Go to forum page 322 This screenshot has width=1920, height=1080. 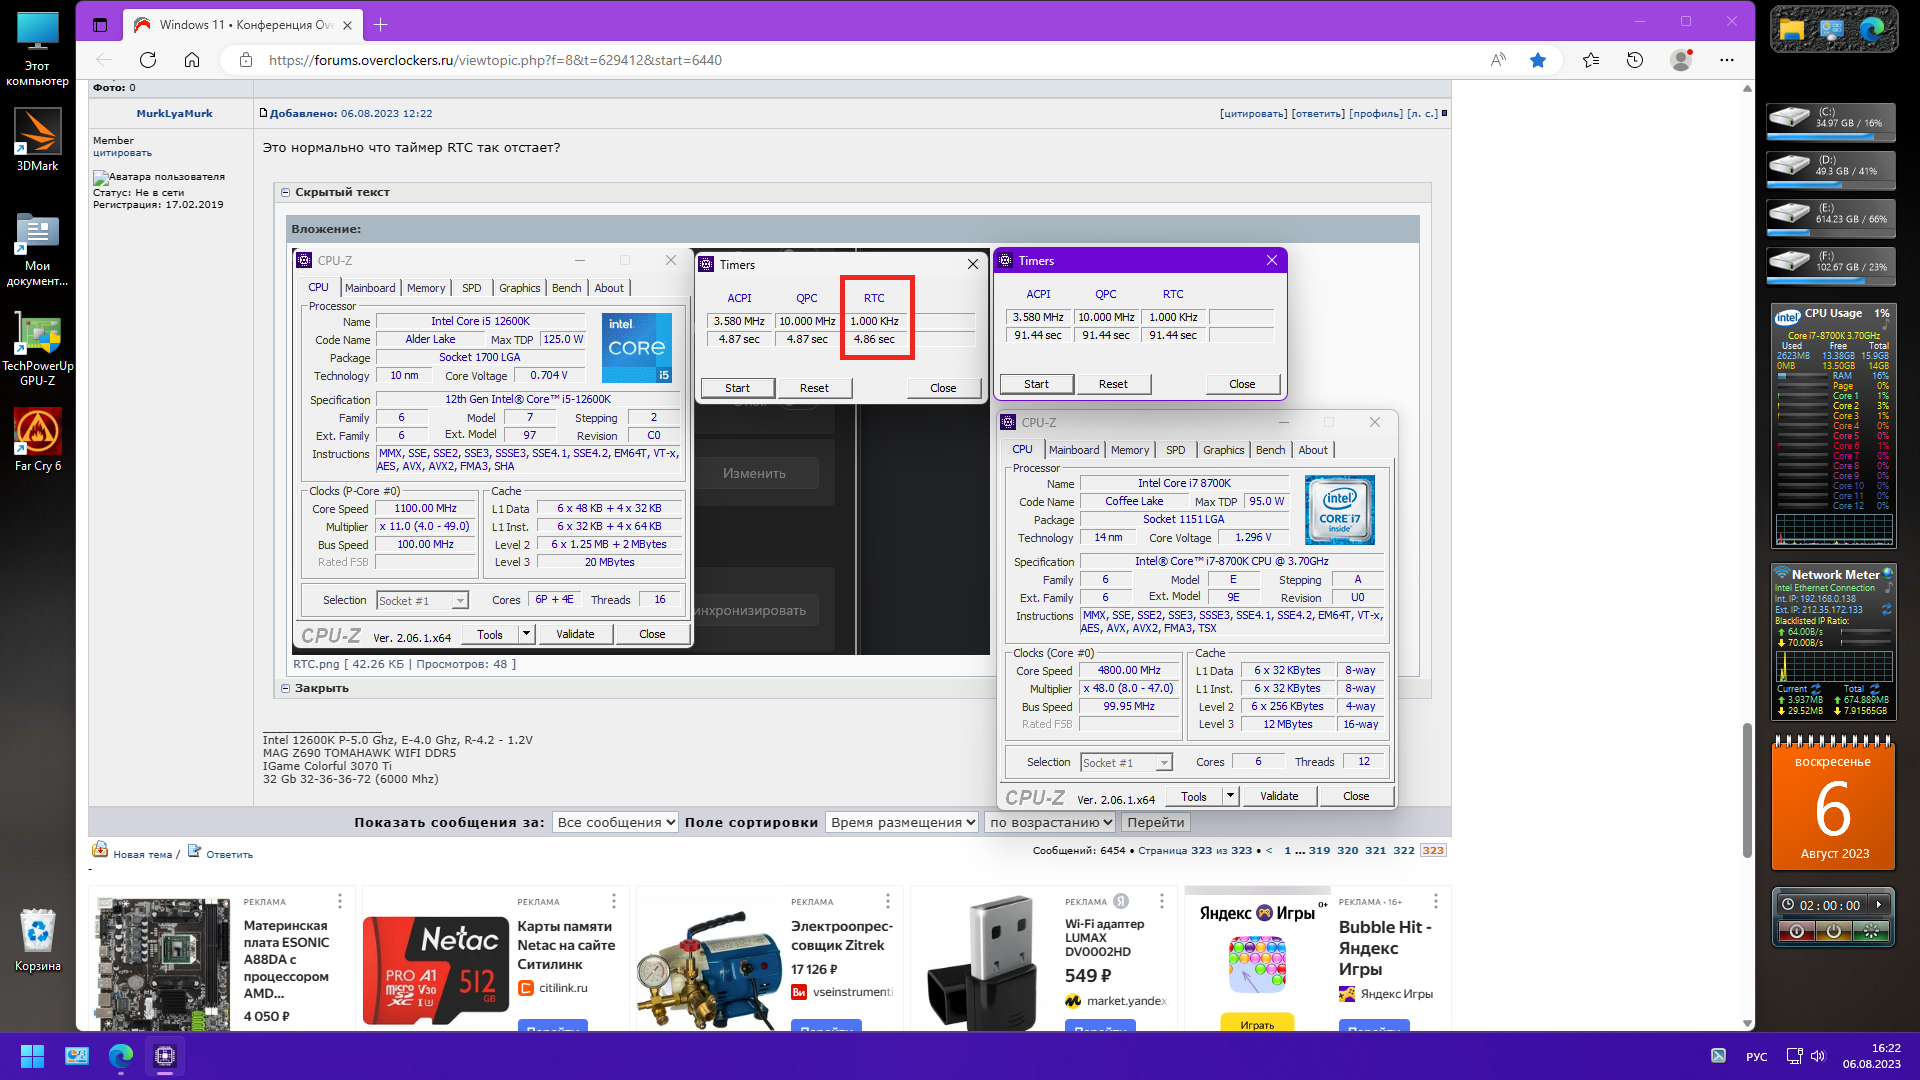[x=1404, y=850]
